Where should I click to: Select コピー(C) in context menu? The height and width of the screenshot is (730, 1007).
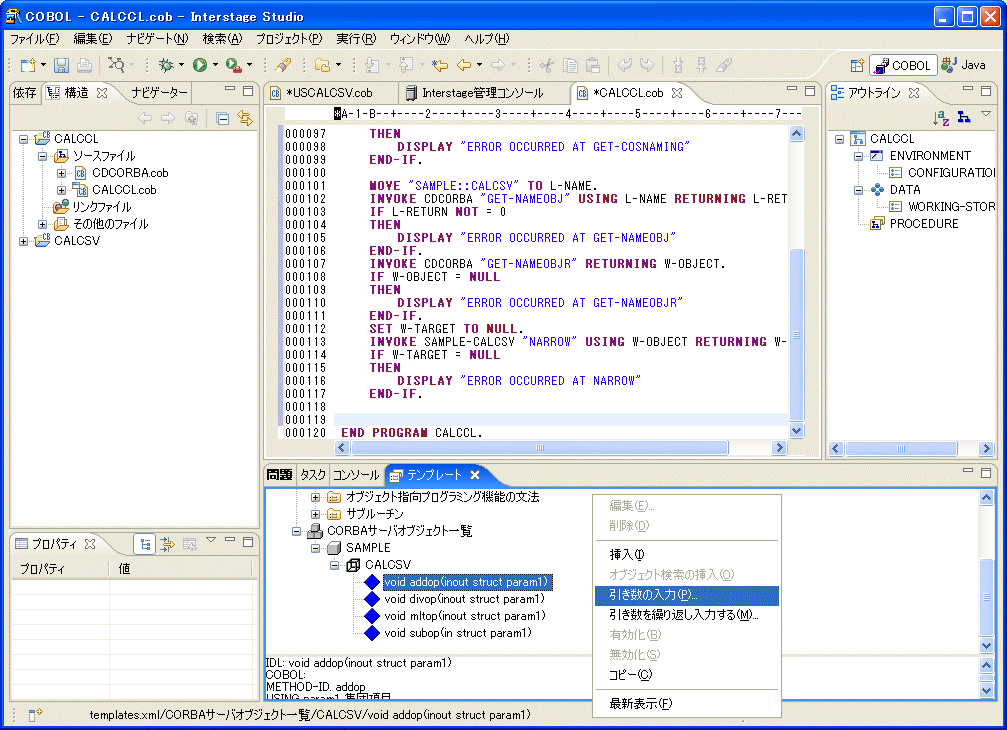tap(687, 675)
